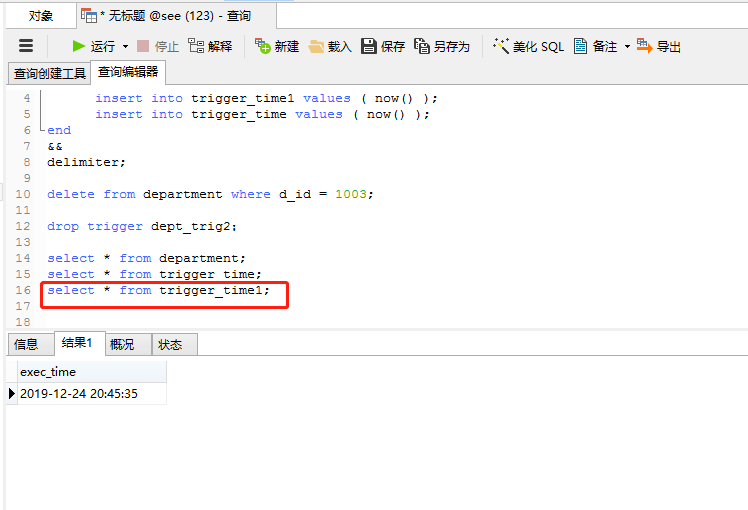Click the Beautify SQL (美化 SQL) wand icon

tap(501, 46)
